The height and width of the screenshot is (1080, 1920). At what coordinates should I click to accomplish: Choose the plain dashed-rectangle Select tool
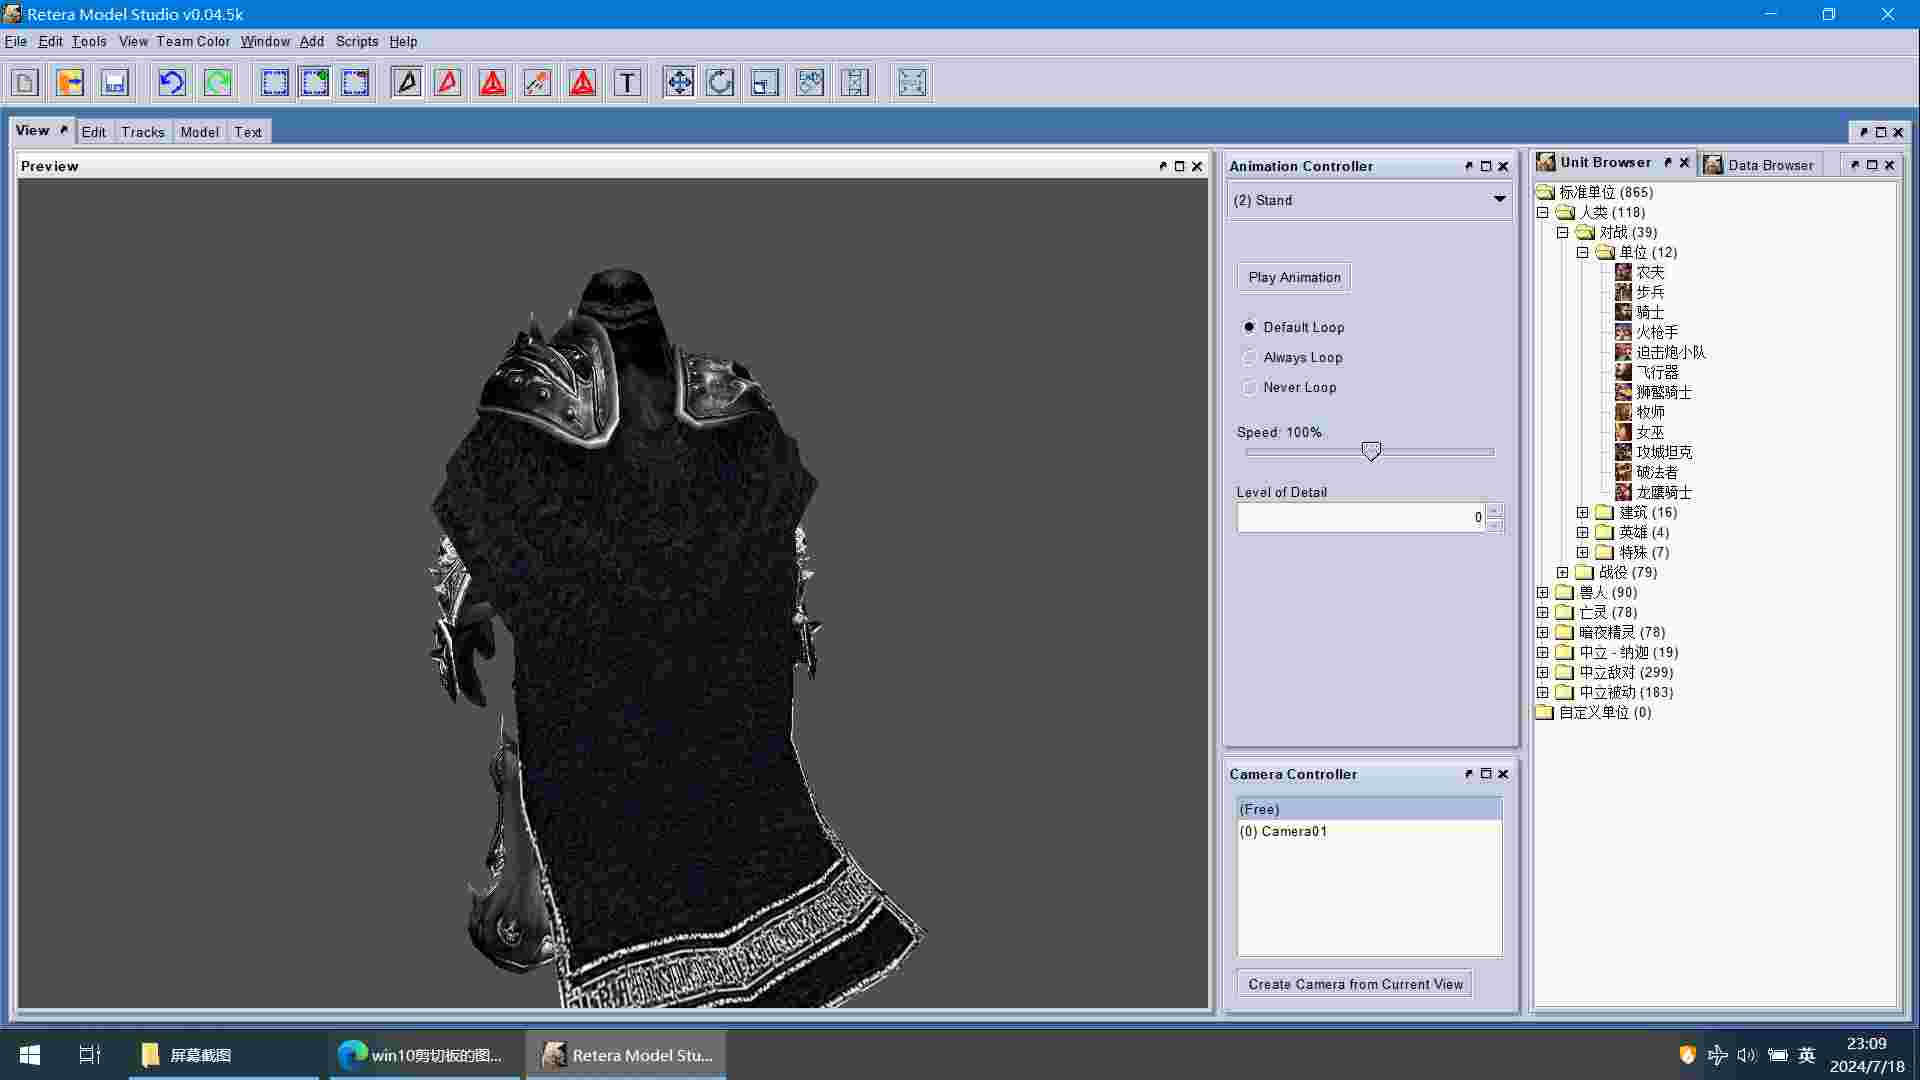[275, 82]
